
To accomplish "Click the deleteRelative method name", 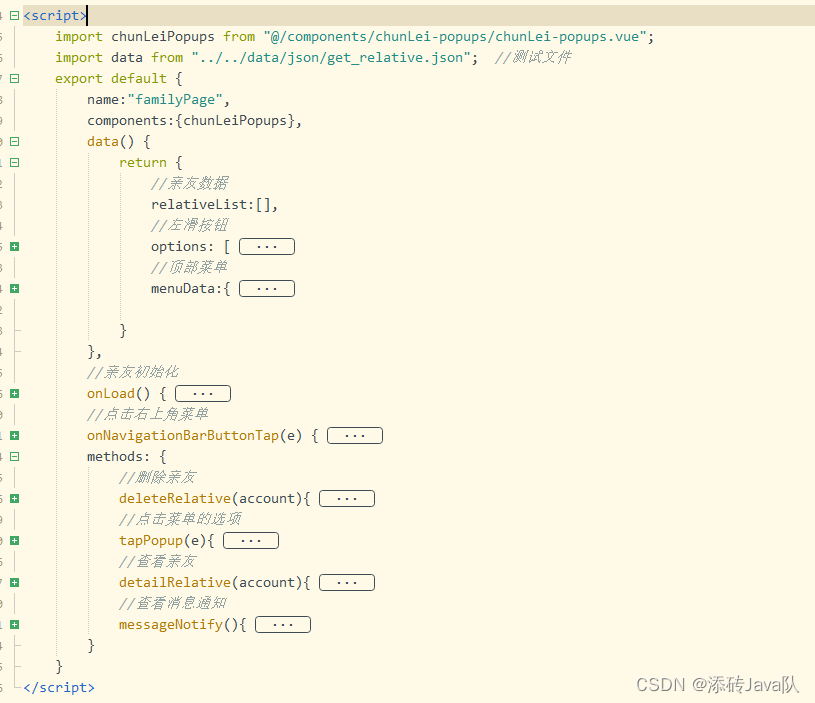I will pos(175,498).
